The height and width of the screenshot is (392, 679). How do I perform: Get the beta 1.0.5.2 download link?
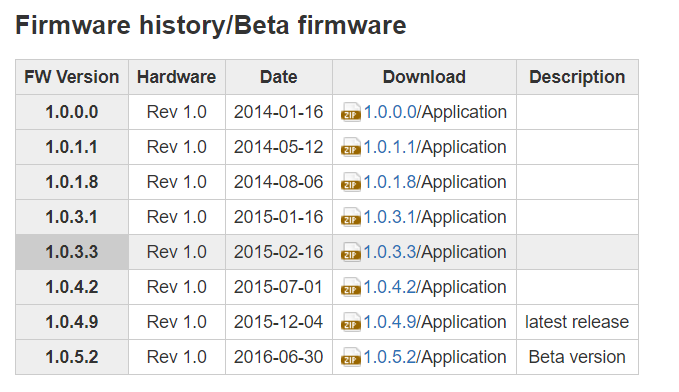[390, 358]
